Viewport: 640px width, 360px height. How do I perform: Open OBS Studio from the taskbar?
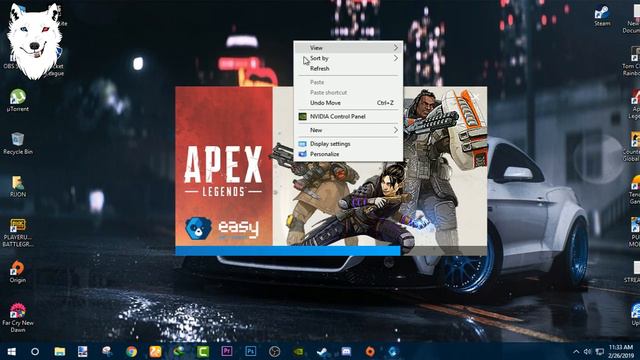274,351
